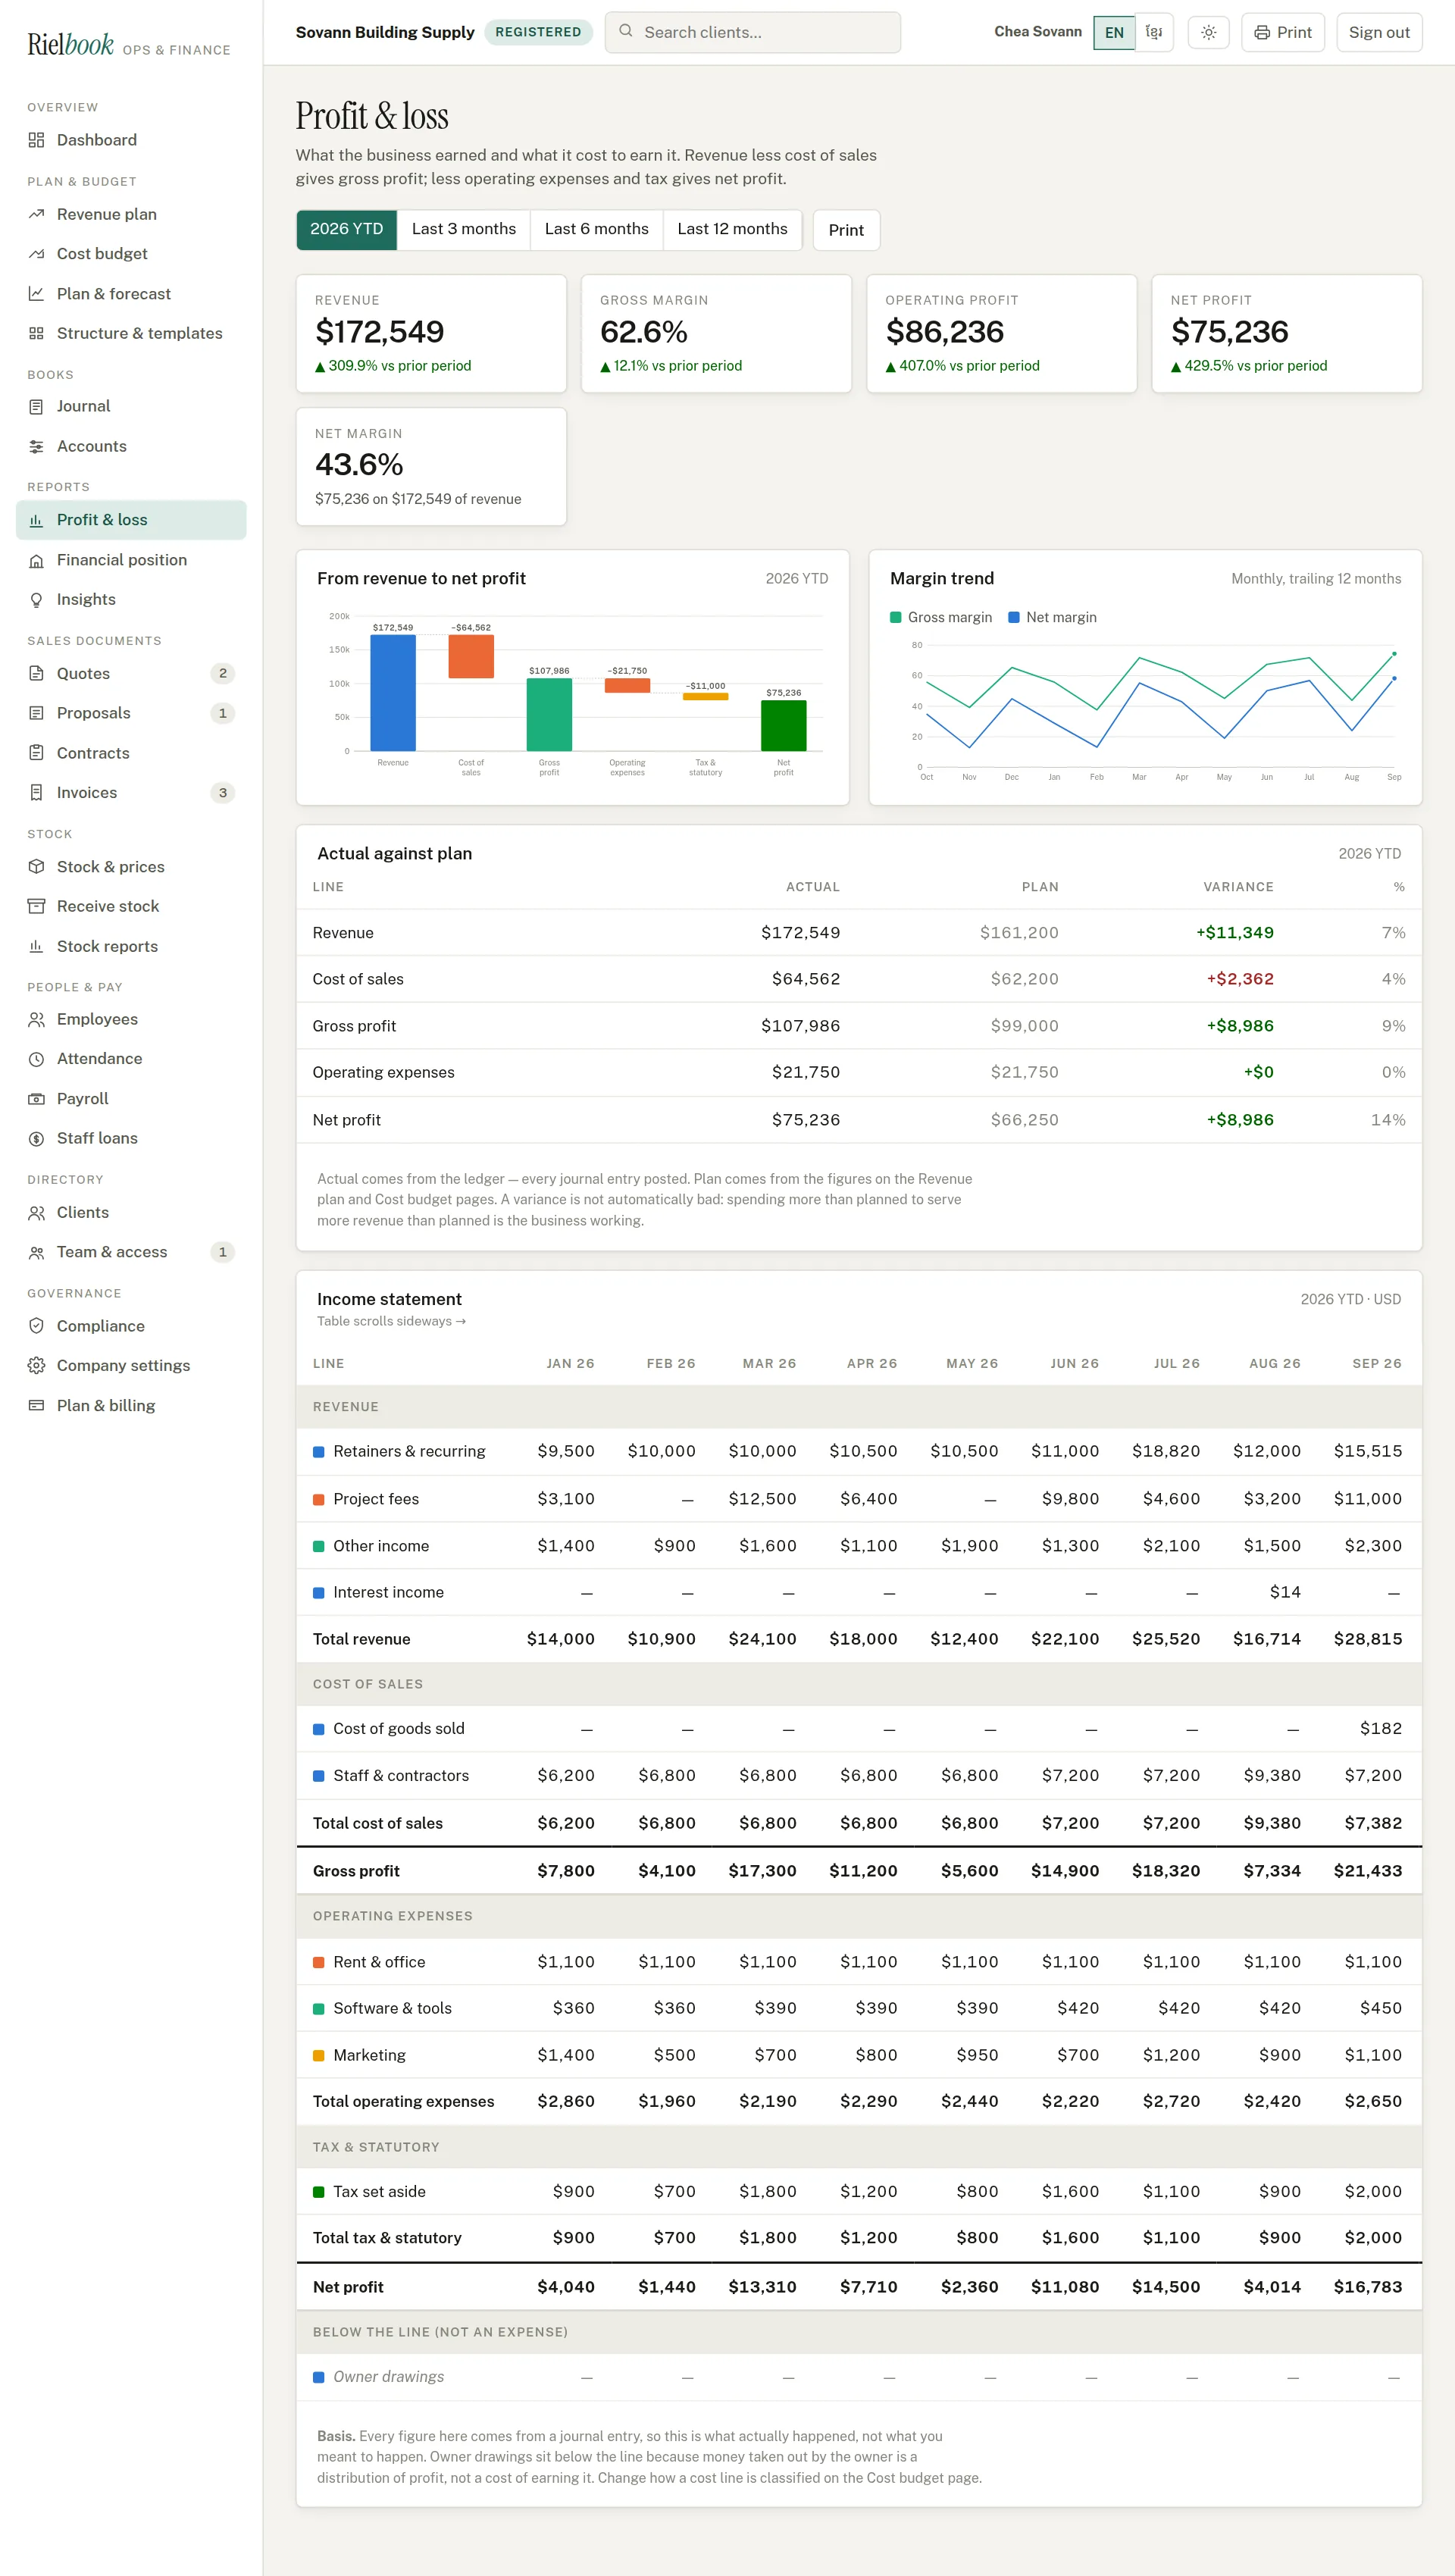Screen dimensions: 1455x2576
Task: Click the Structure & templates icon
Action: click(x=36, y=333)
